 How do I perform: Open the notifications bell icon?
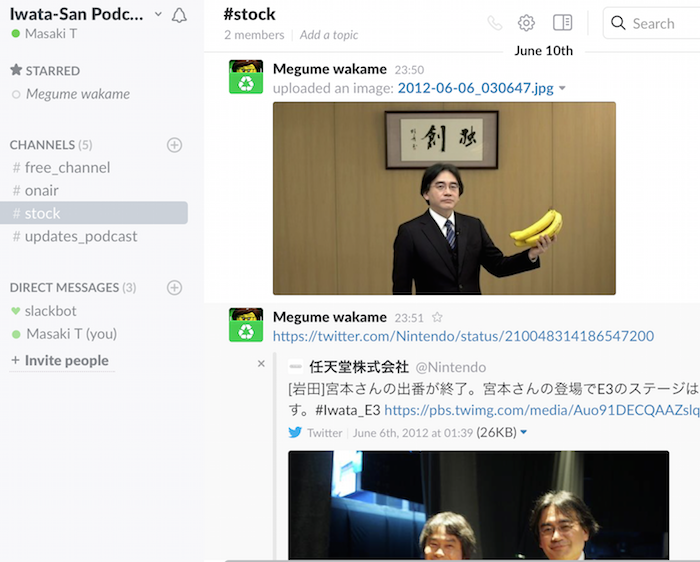click(179, 16)
